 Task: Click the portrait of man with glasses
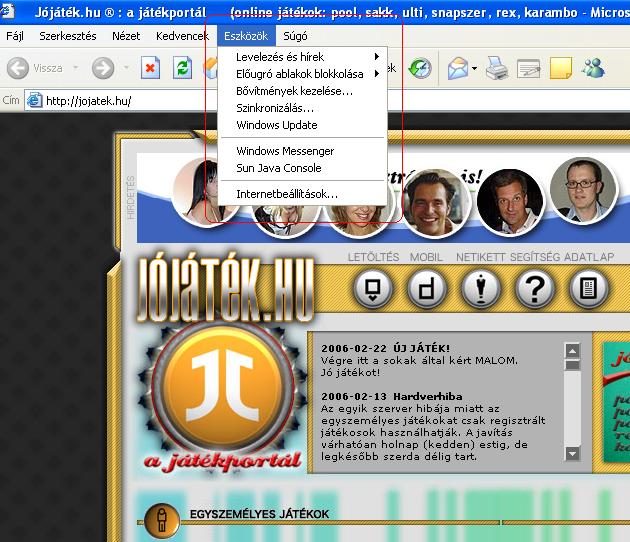(x=583, y=191)
